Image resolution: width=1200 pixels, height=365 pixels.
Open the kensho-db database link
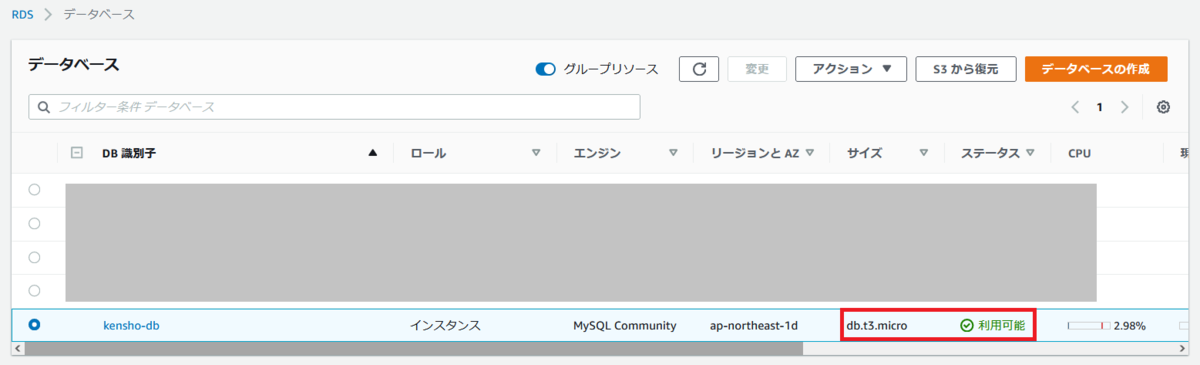click(x=131, y=326)
